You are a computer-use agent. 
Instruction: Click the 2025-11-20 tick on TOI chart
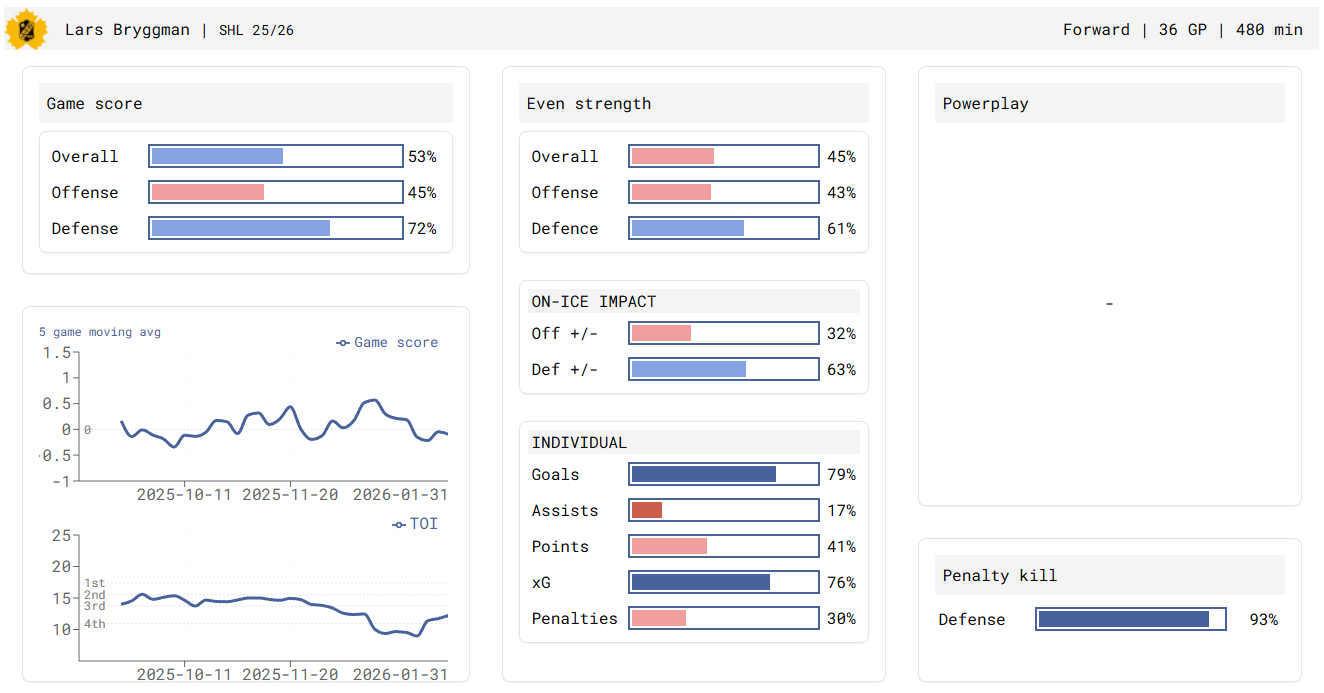coord(290,674)
